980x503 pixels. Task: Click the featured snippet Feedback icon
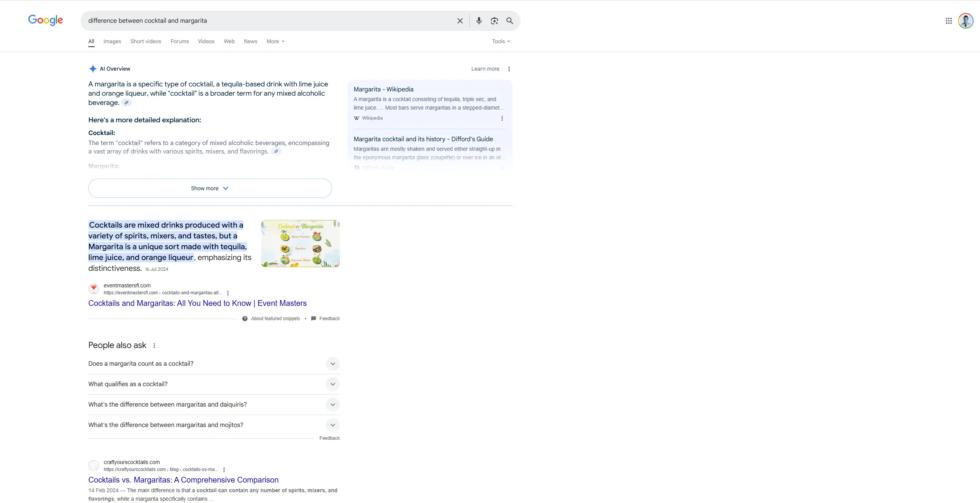[x=314, y=319]
